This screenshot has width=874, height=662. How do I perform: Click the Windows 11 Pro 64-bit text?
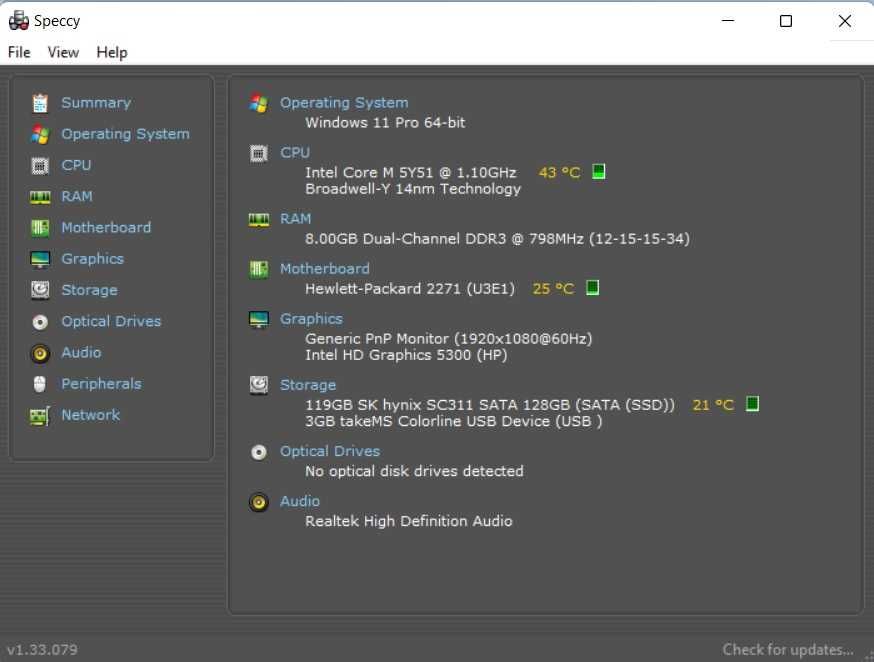pyautogui.click(x=385, y=123)
